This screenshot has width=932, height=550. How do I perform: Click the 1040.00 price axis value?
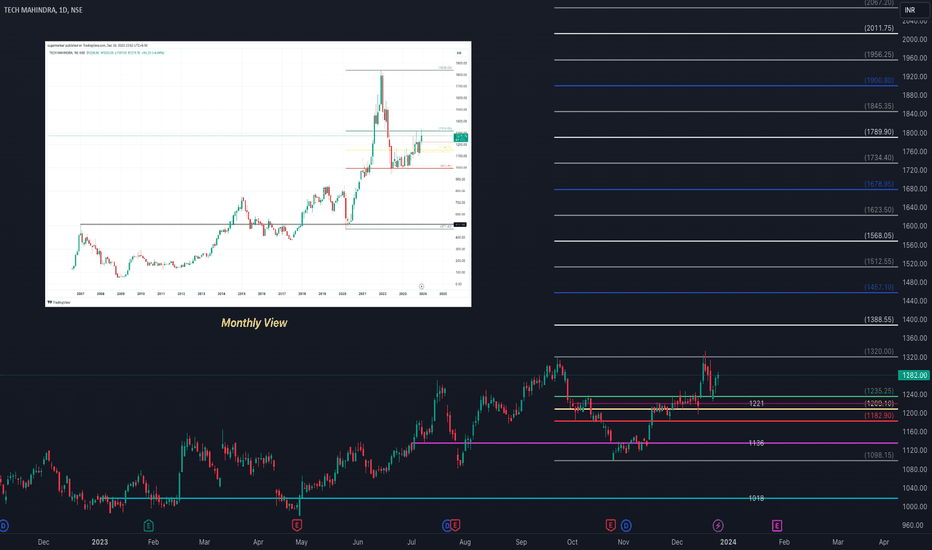pos(914,488)
